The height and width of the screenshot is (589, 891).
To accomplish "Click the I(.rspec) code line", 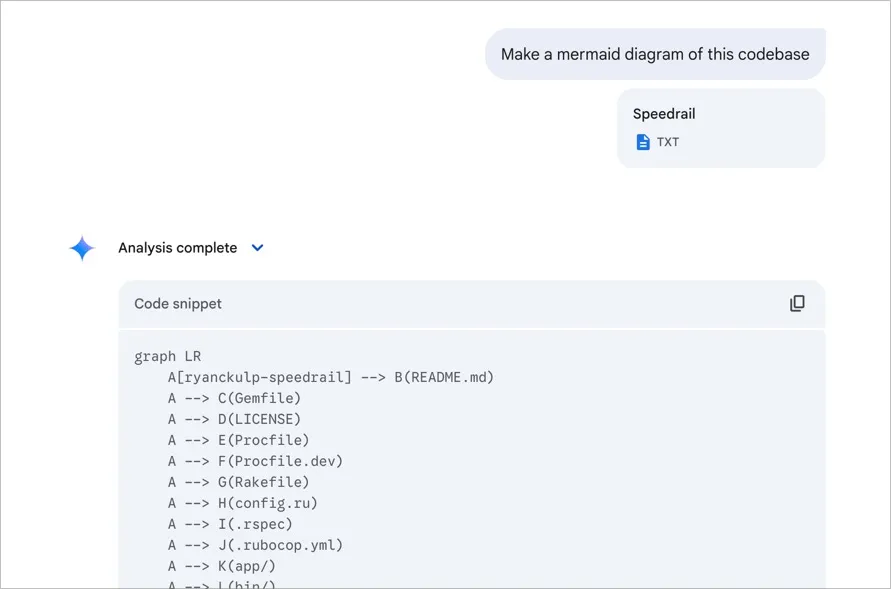I will (x=230, y=524).
